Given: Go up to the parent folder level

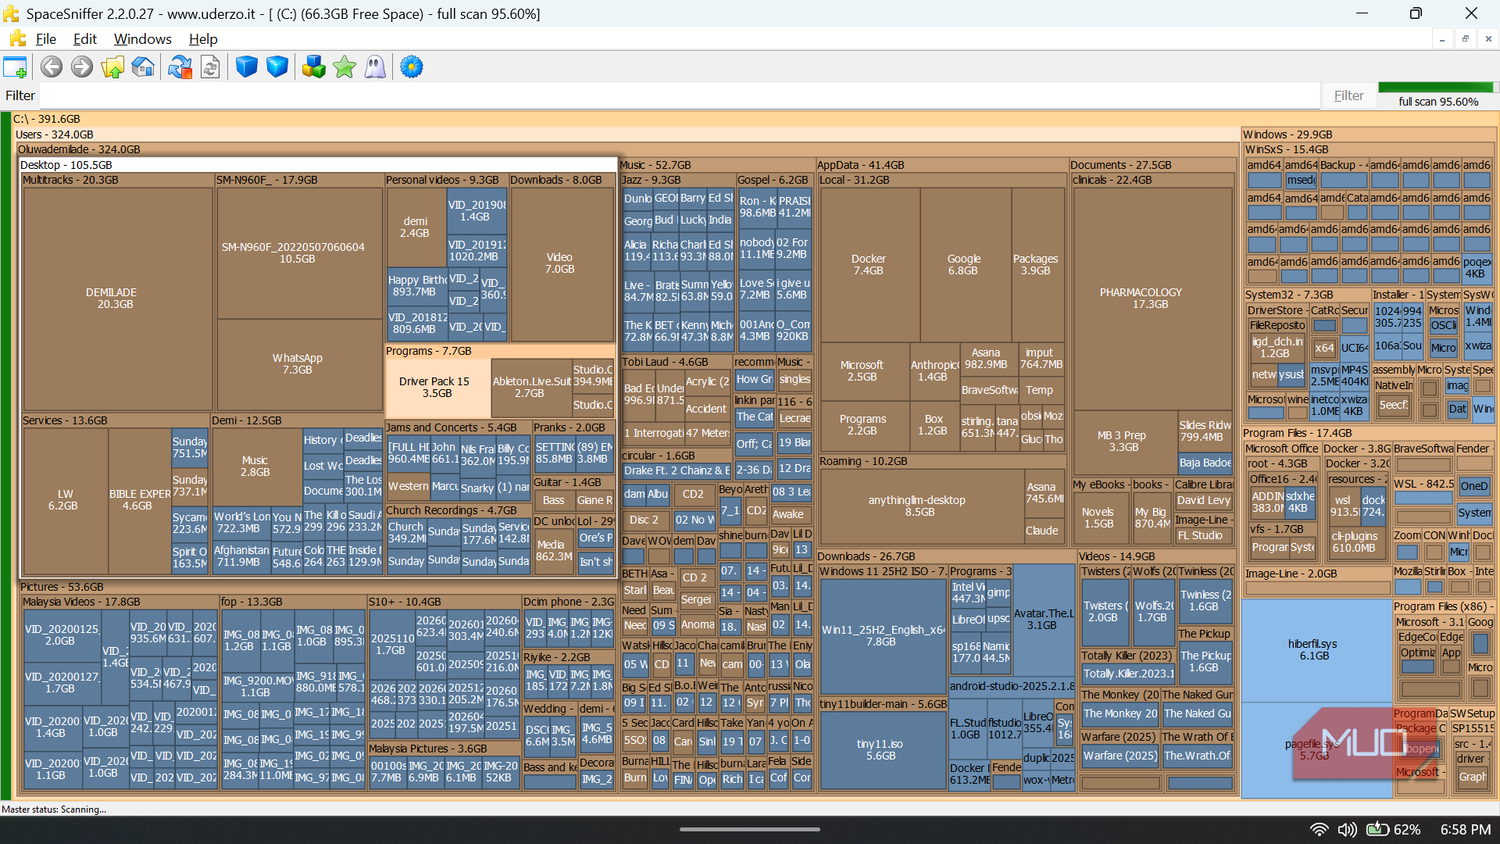Looking at the screenshot, I should [113, 67].
